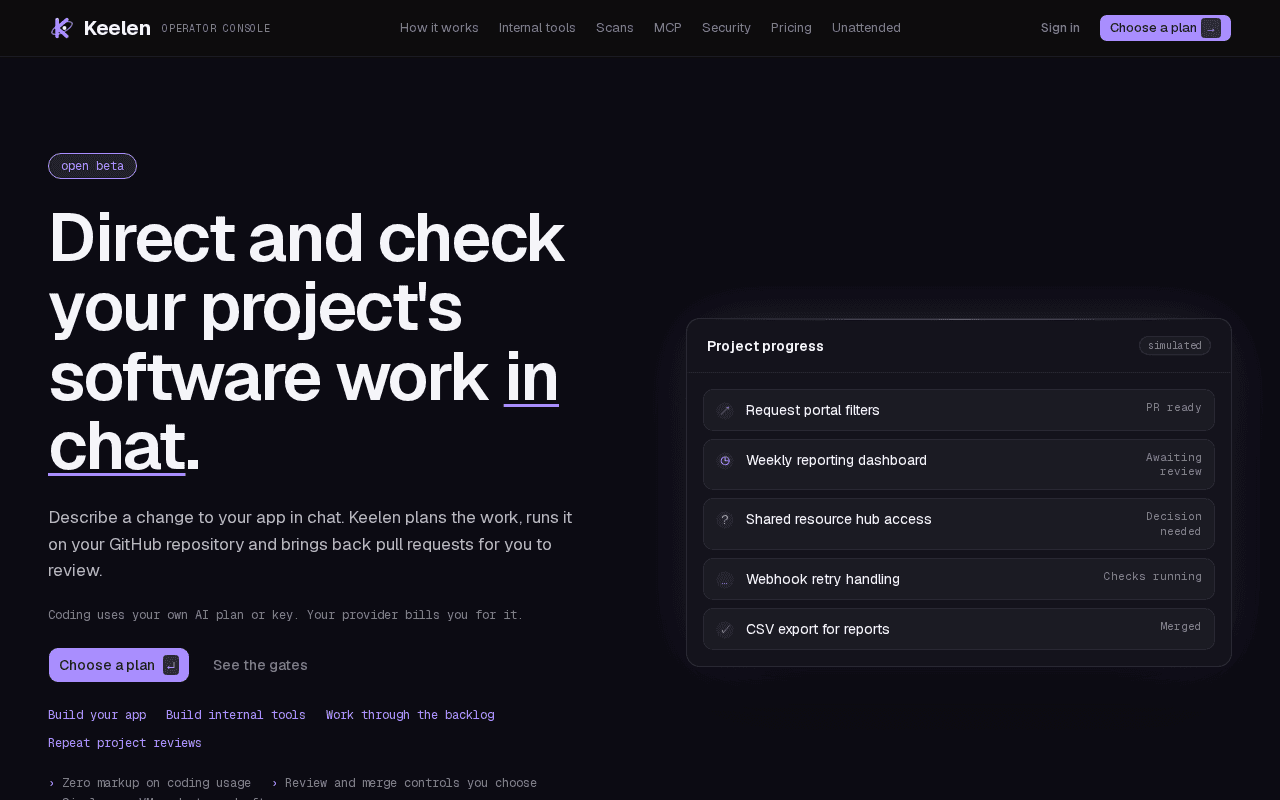This screenshot has height=800, width=1280.
Task: Click the Zero markup on coding usage text
Action: 157,783
